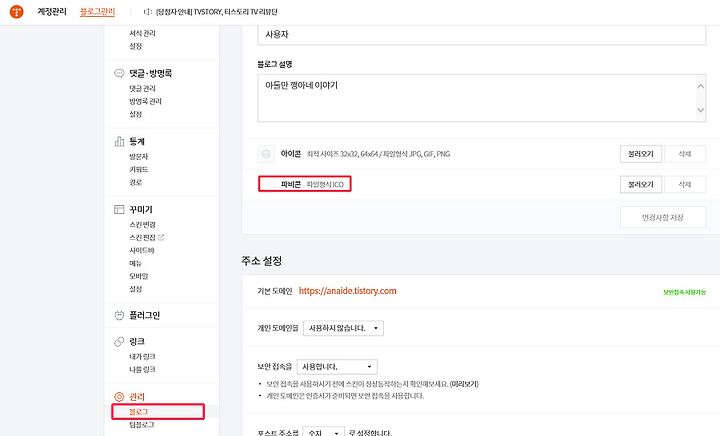720x436 pixels.
Task: Select 스킨 편집 under 꾸미기
Action: (x=142, y=237)
